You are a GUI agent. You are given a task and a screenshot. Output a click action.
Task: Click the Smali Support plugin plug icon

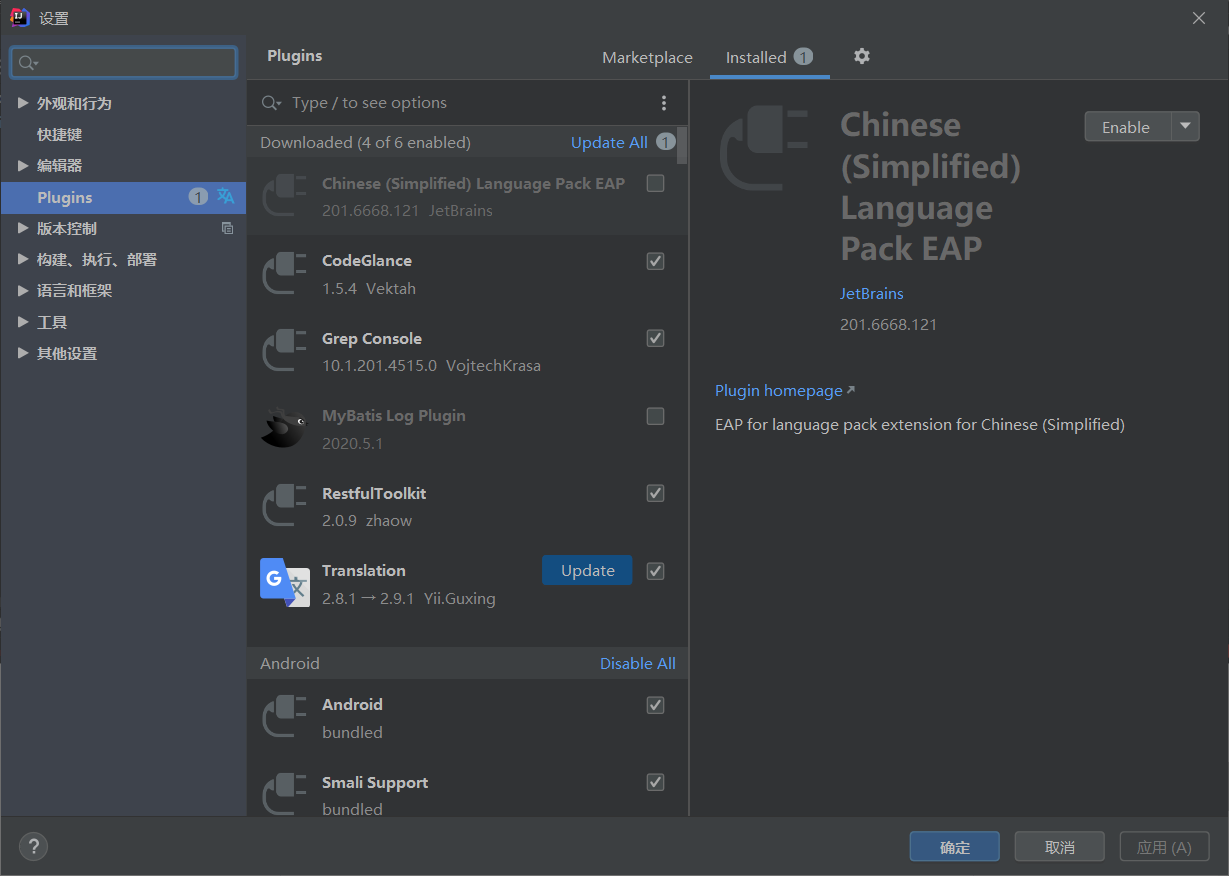point(284,794)
